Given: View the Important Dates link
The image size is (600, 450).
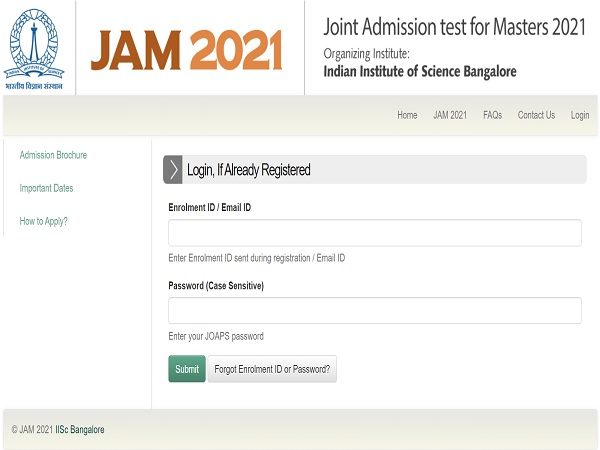Looking at the screenshot, I should 46,188.
